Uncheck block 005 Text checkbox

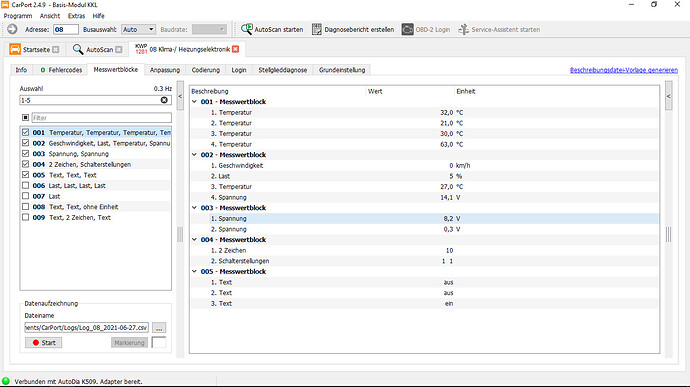26,174
